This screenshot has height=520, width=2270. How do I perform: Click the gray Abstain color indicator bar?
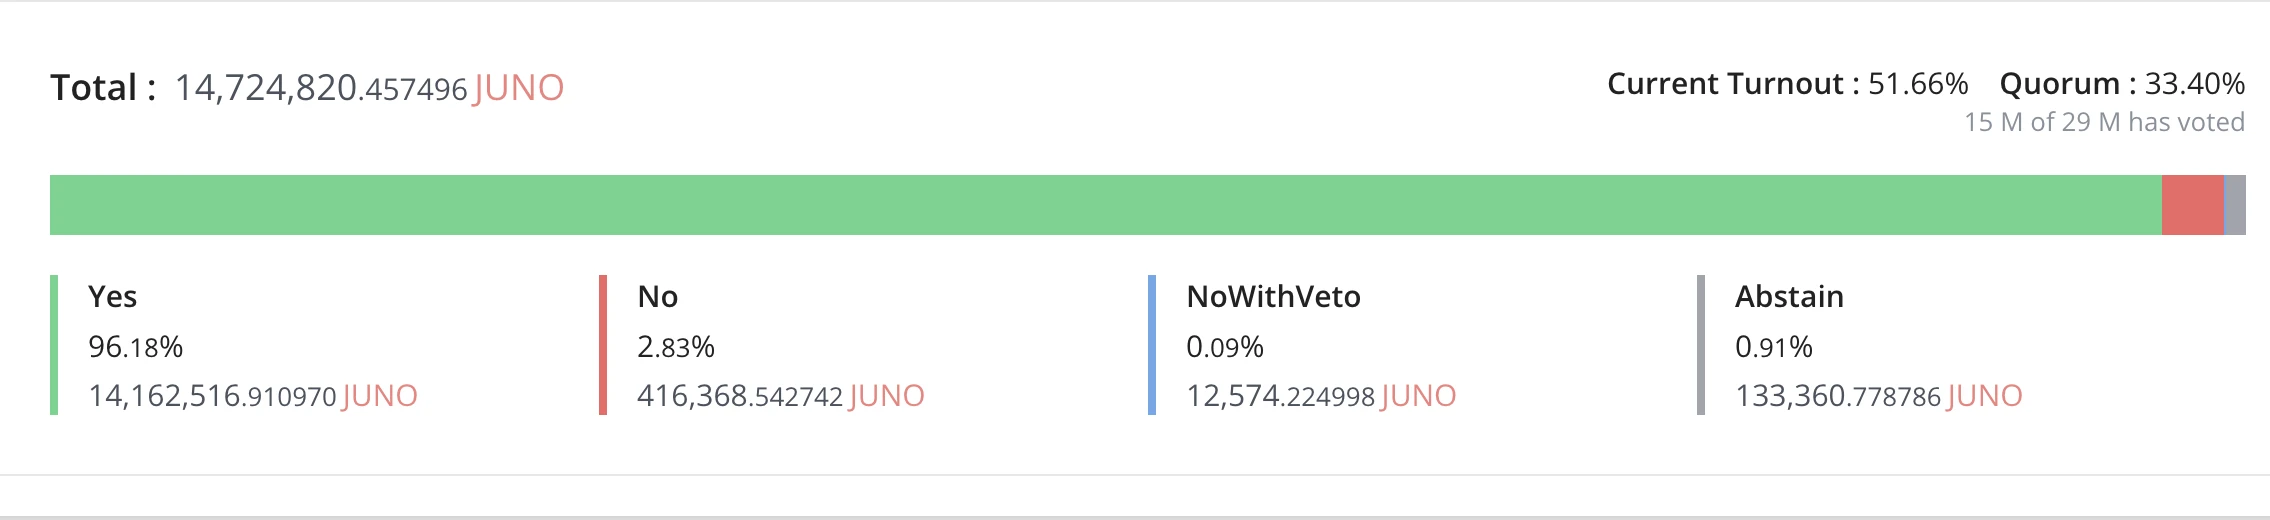(x=1701, y=344)
